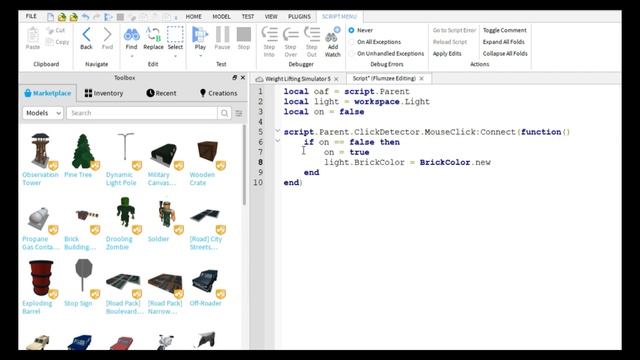Click the Toolbox Search field

[142, 113]
